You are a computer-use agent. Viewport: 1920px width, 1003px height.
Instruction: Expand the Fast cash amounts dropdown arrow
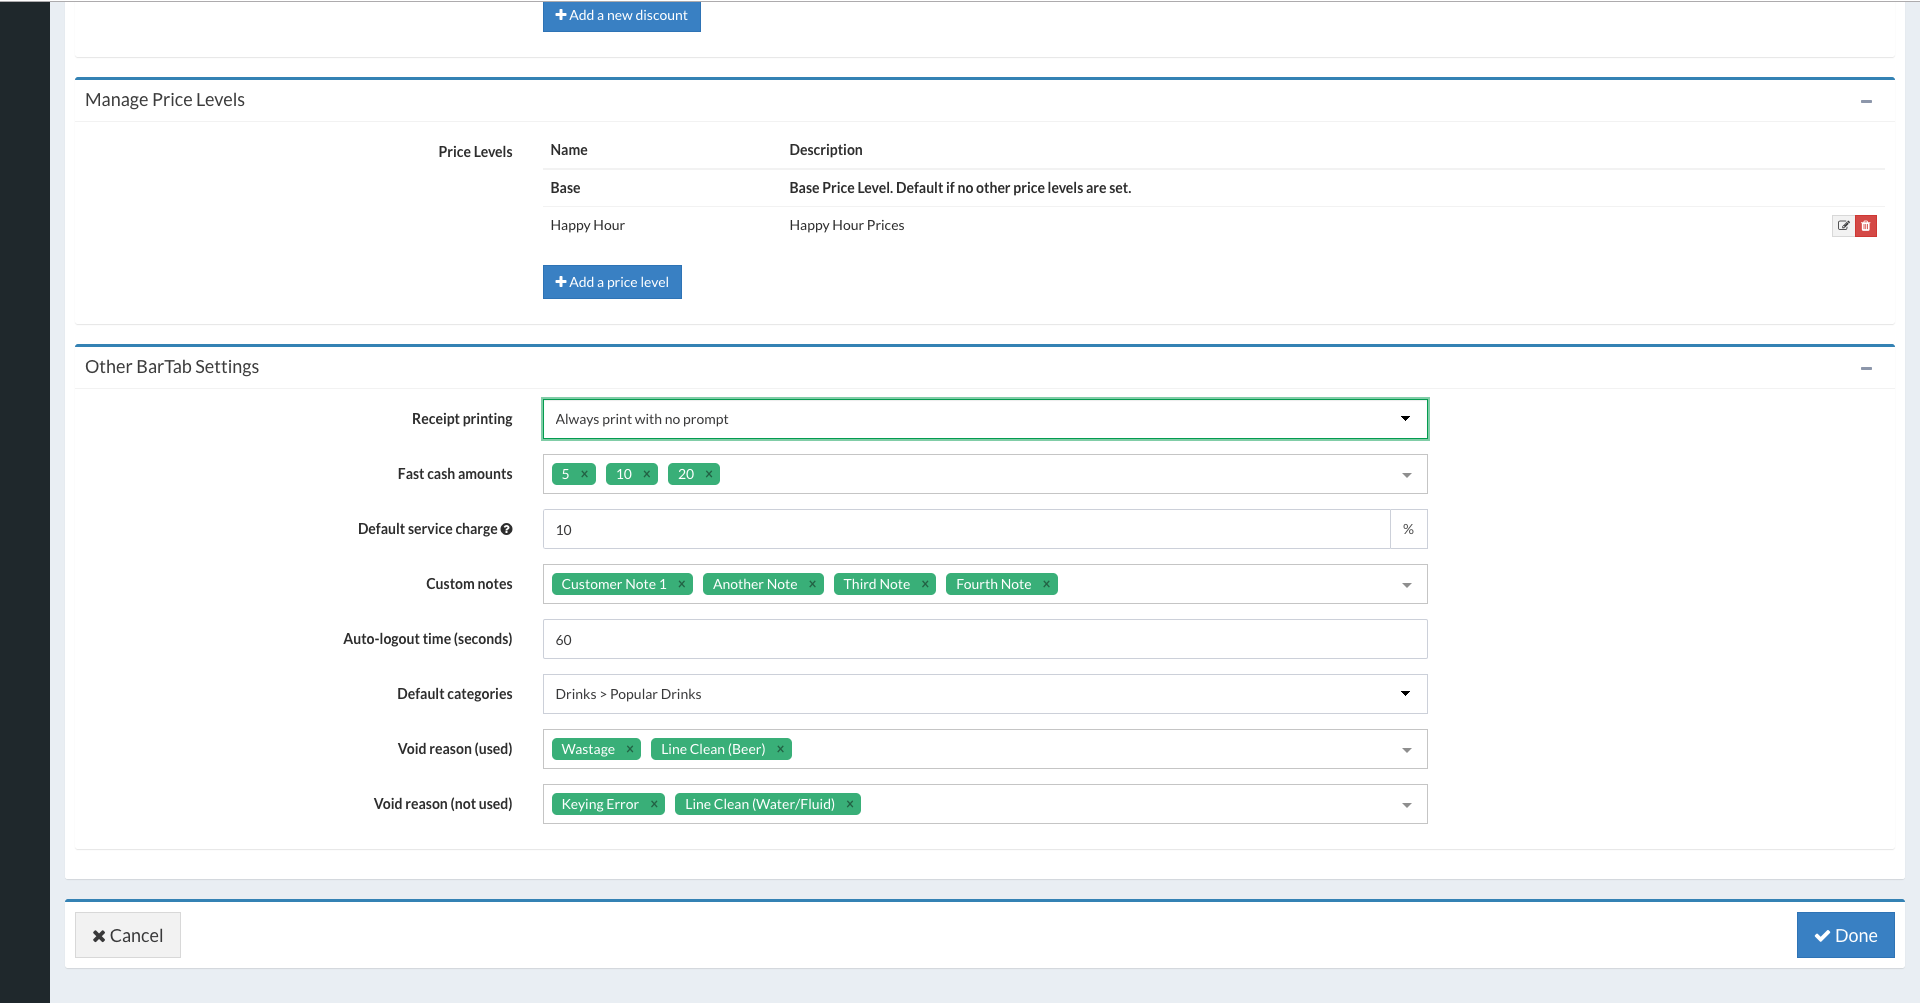coord(1406,475)
